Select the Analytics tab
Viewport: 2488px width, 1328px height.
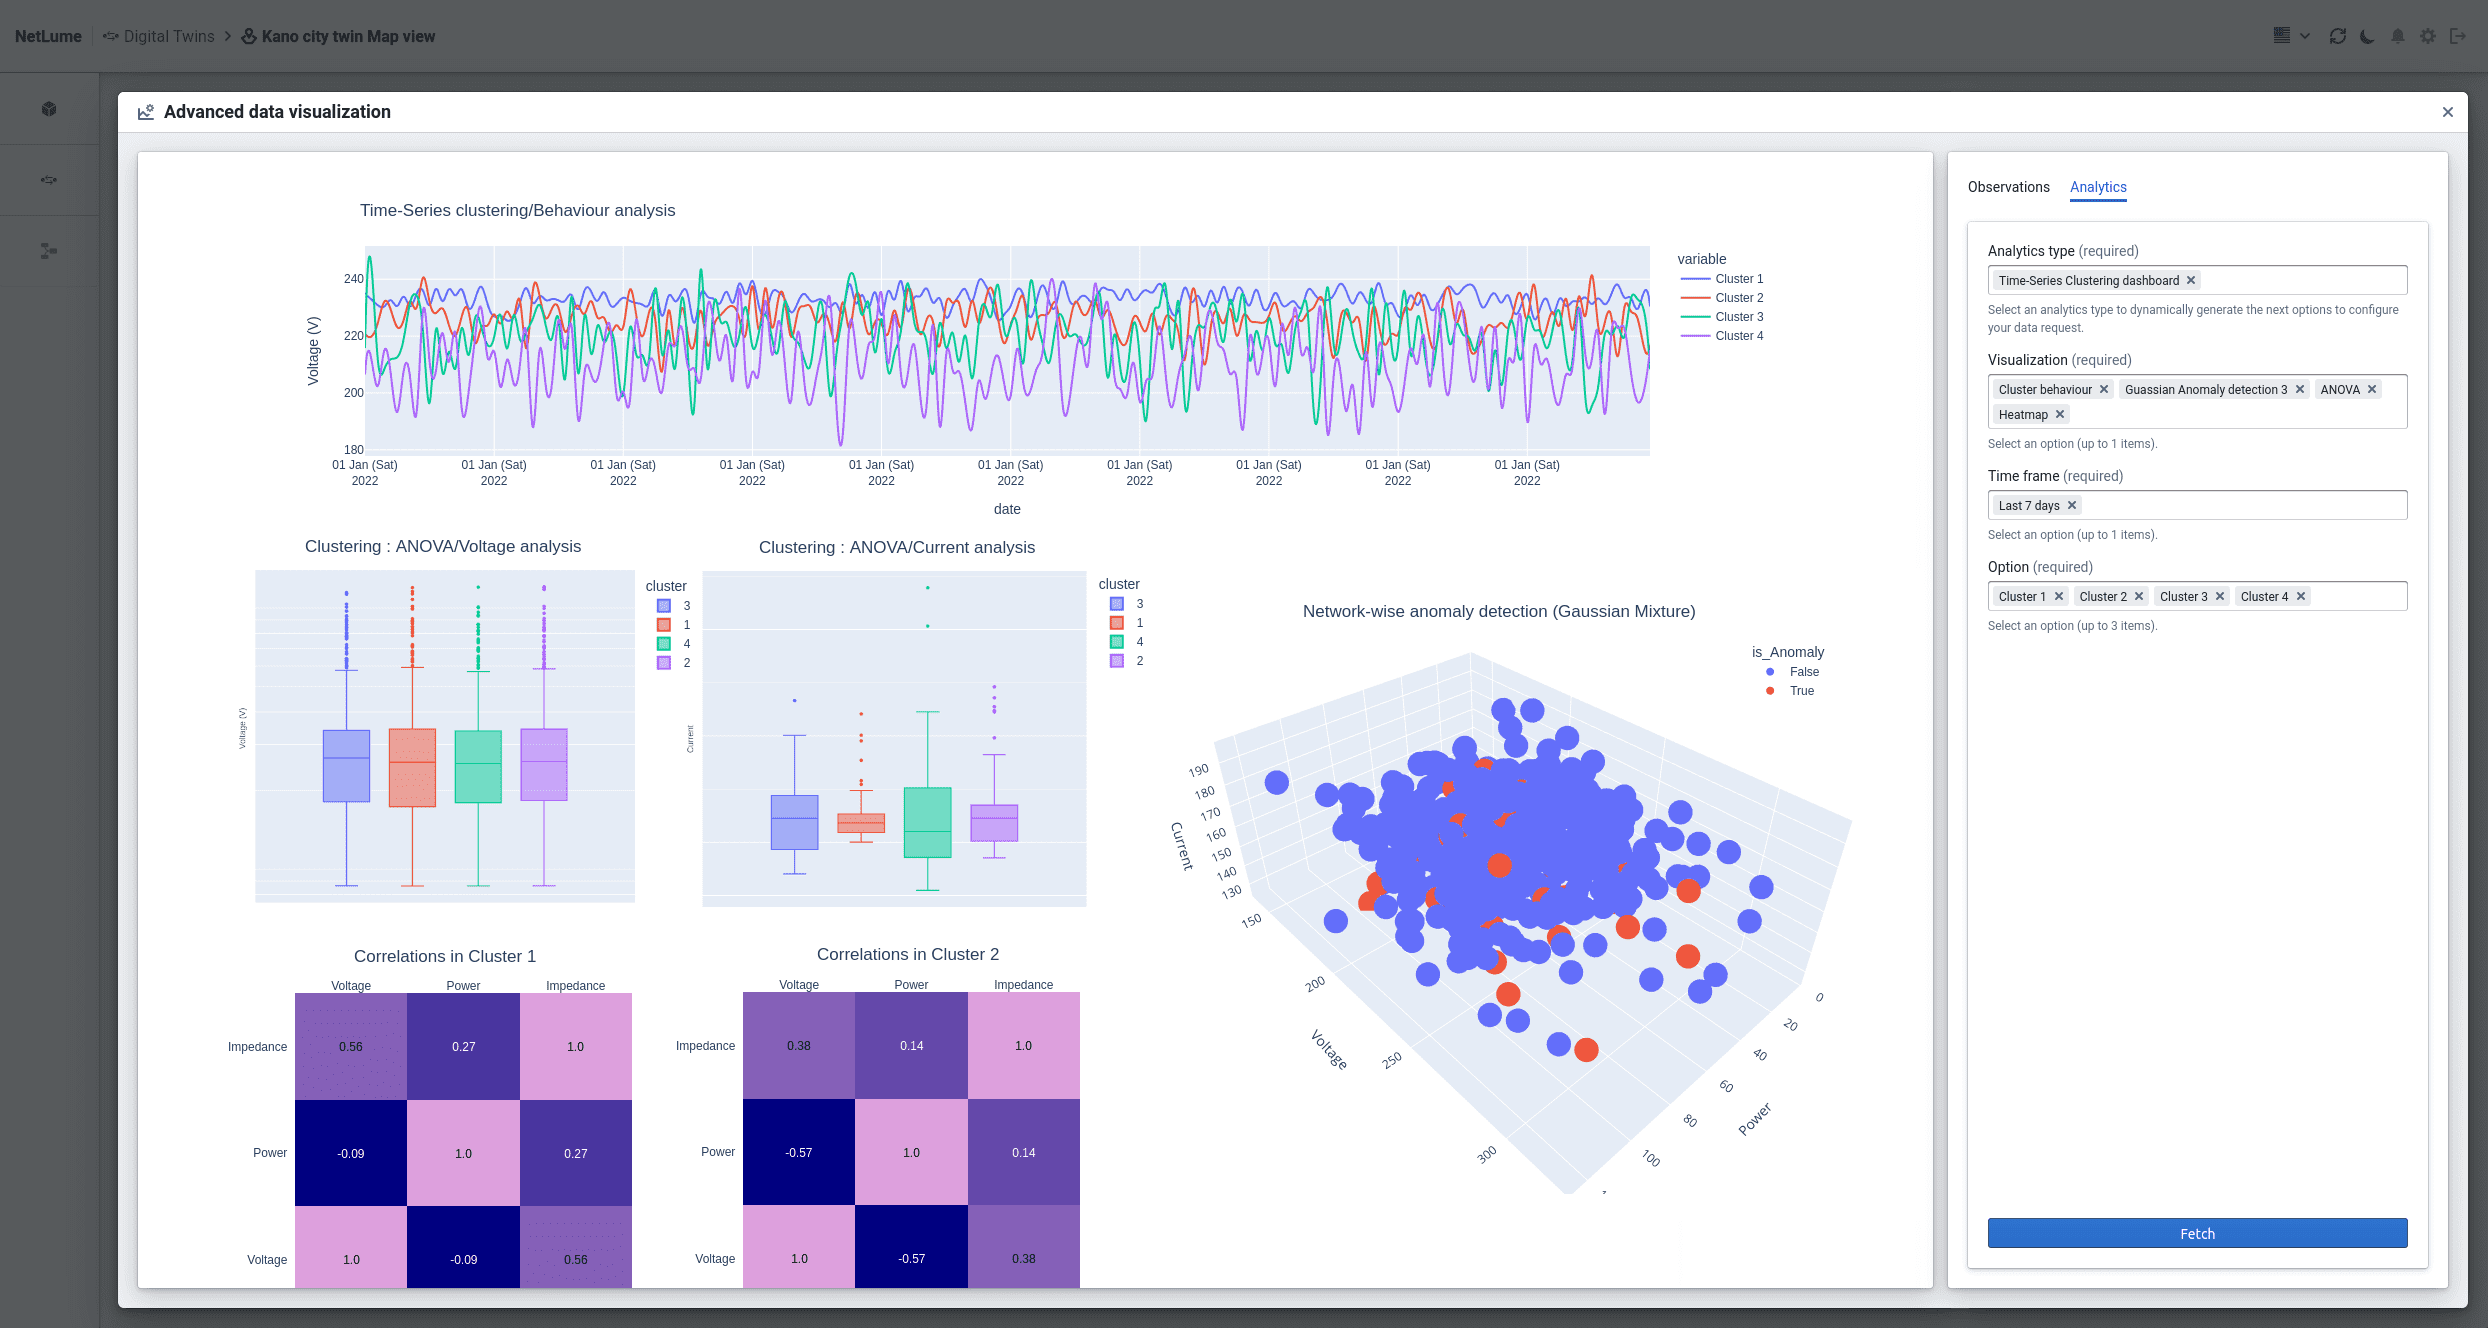tap(2097, 187)
